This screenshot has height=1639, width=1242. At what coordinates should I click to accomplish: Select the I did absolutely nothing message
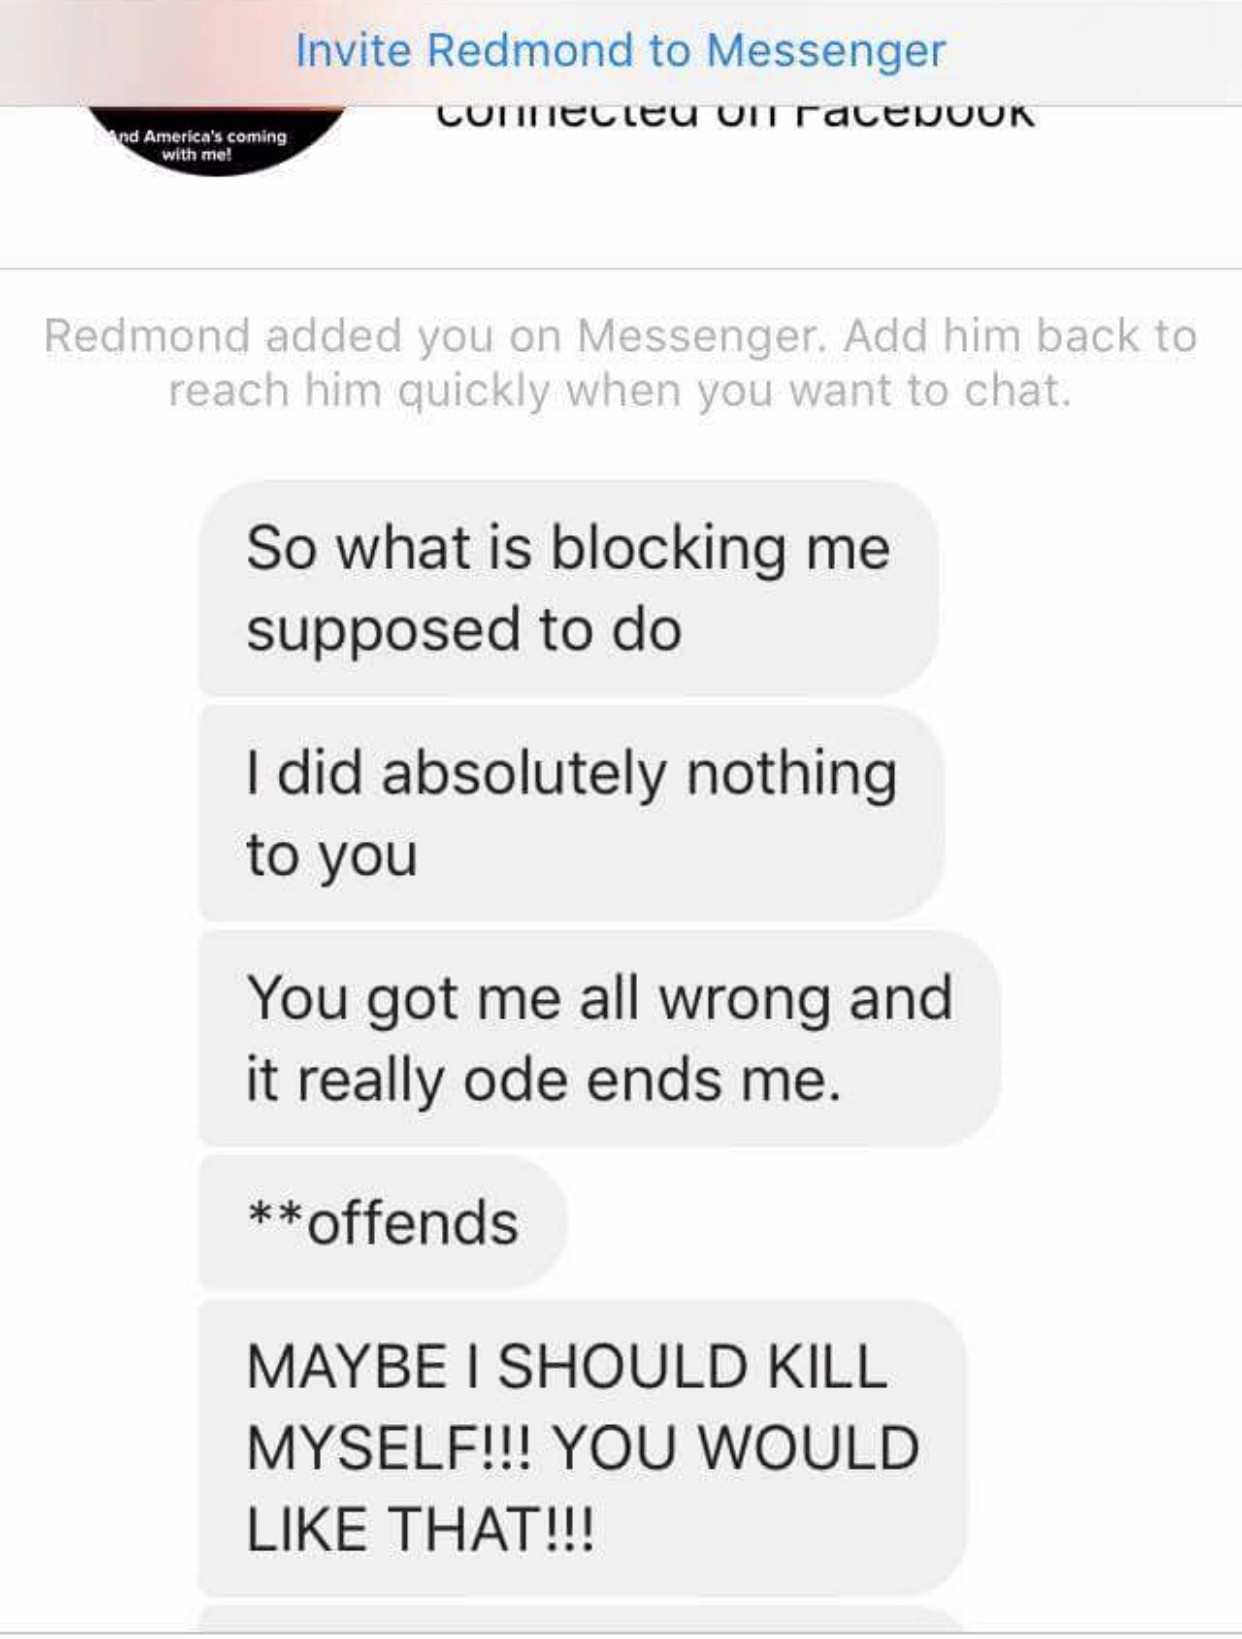pos(571,813)
